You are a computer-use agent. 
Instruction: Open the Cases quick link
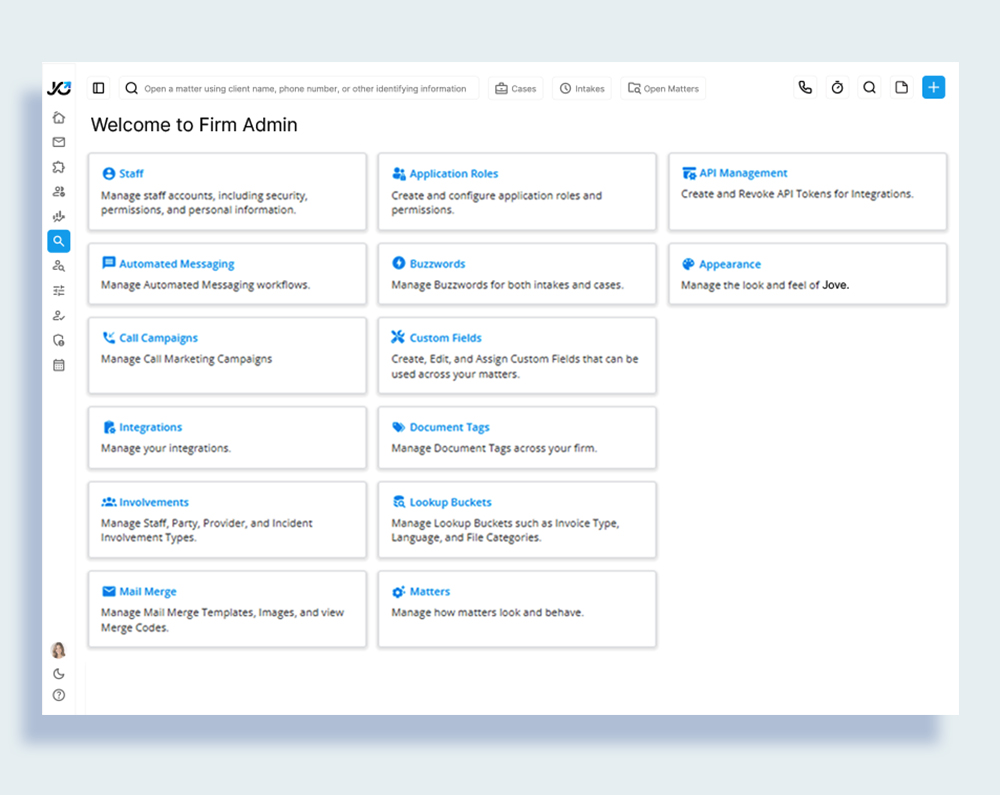point(516,89)
